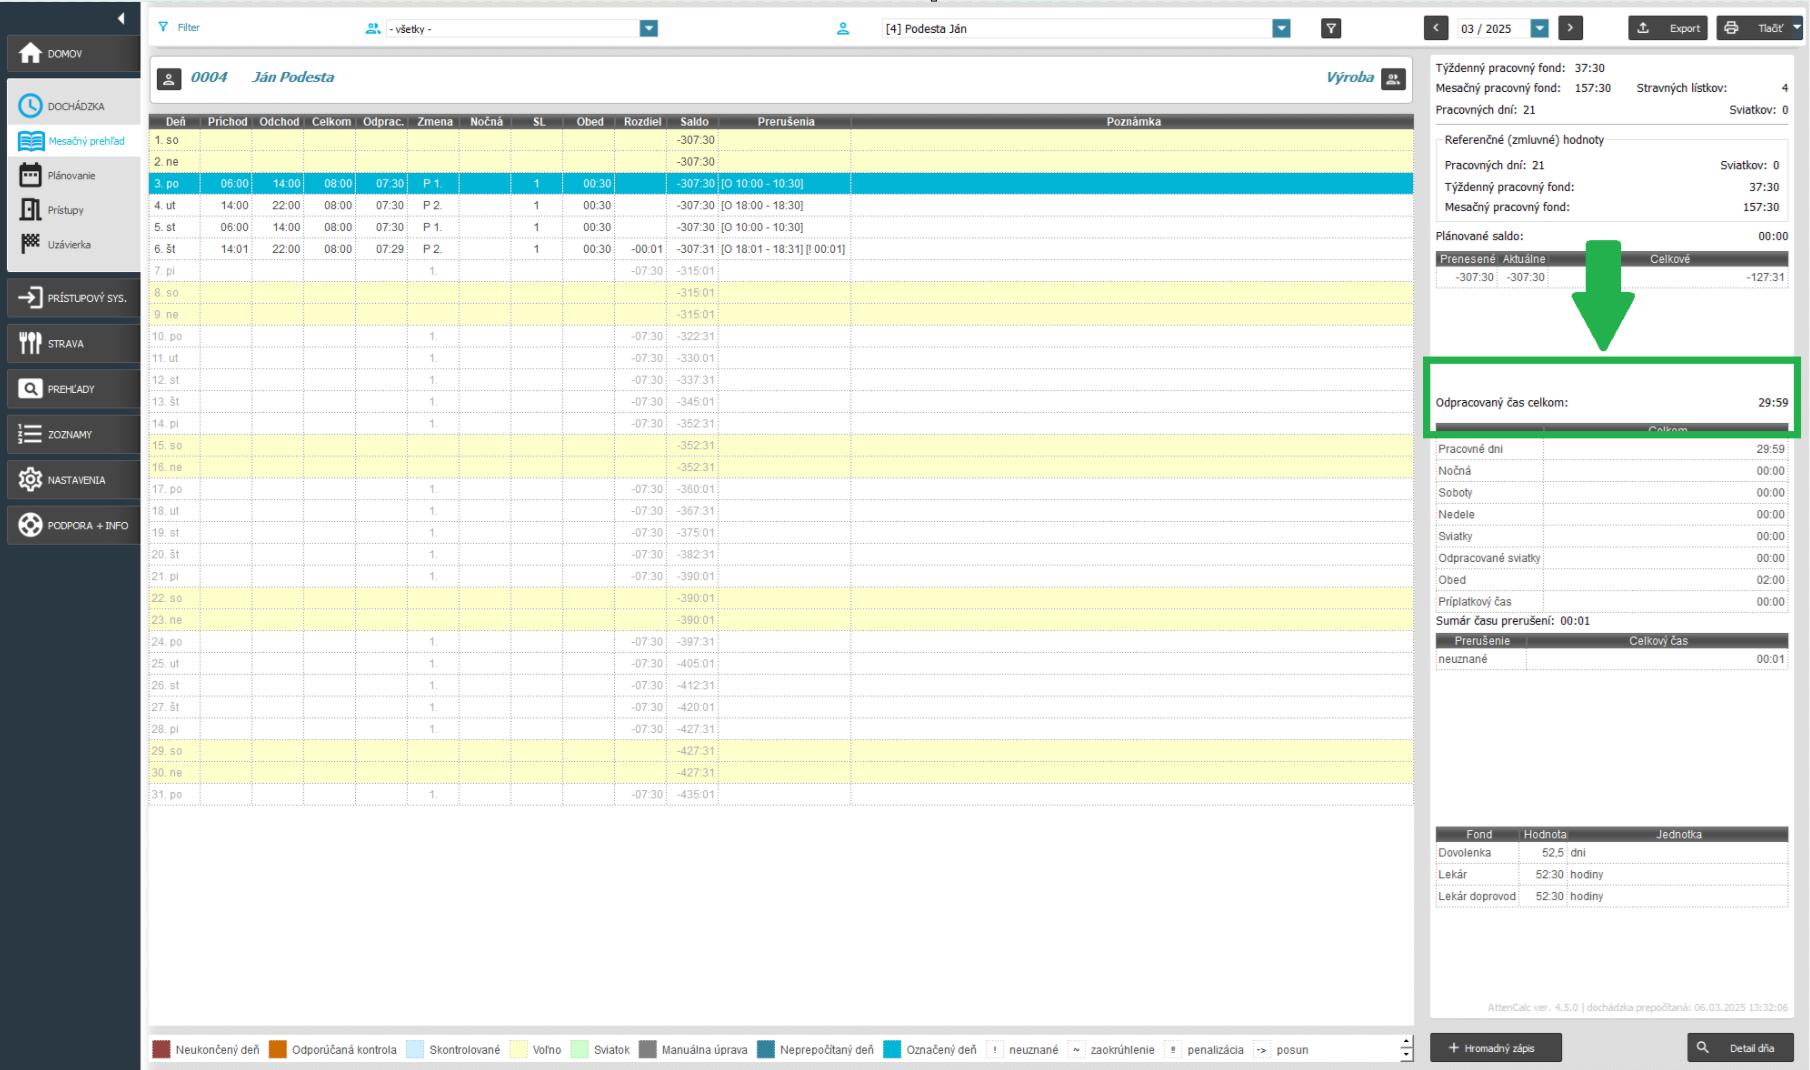Image resolution: width=1810 pixels, height=1070 pixels.
Task: Click the Výroba department group icon
Action: coord(1392,79)
